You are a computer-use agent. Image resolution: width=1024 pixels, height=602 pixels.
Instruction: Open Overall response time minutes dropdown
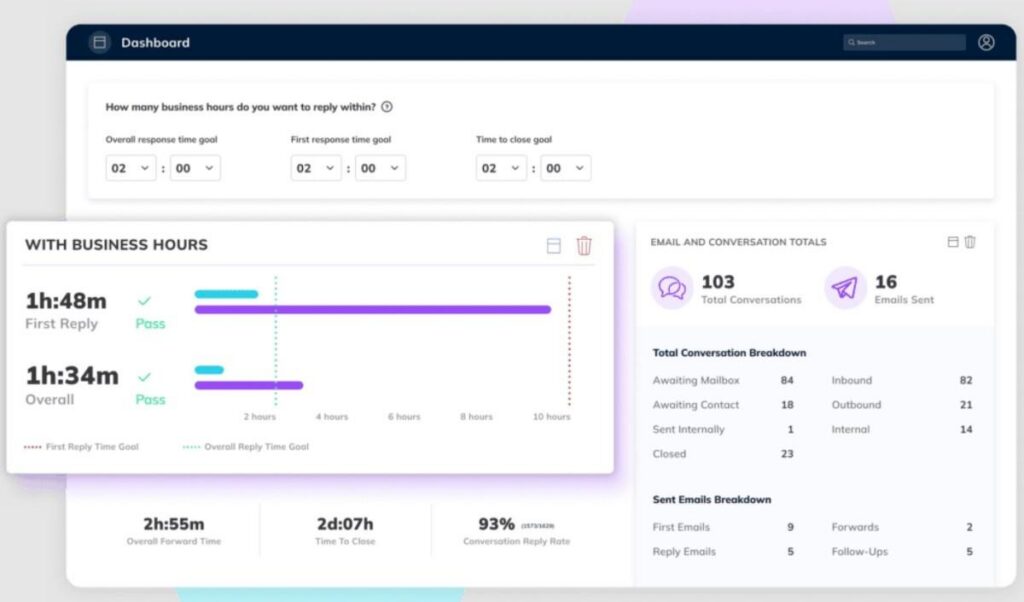[195, 168]
